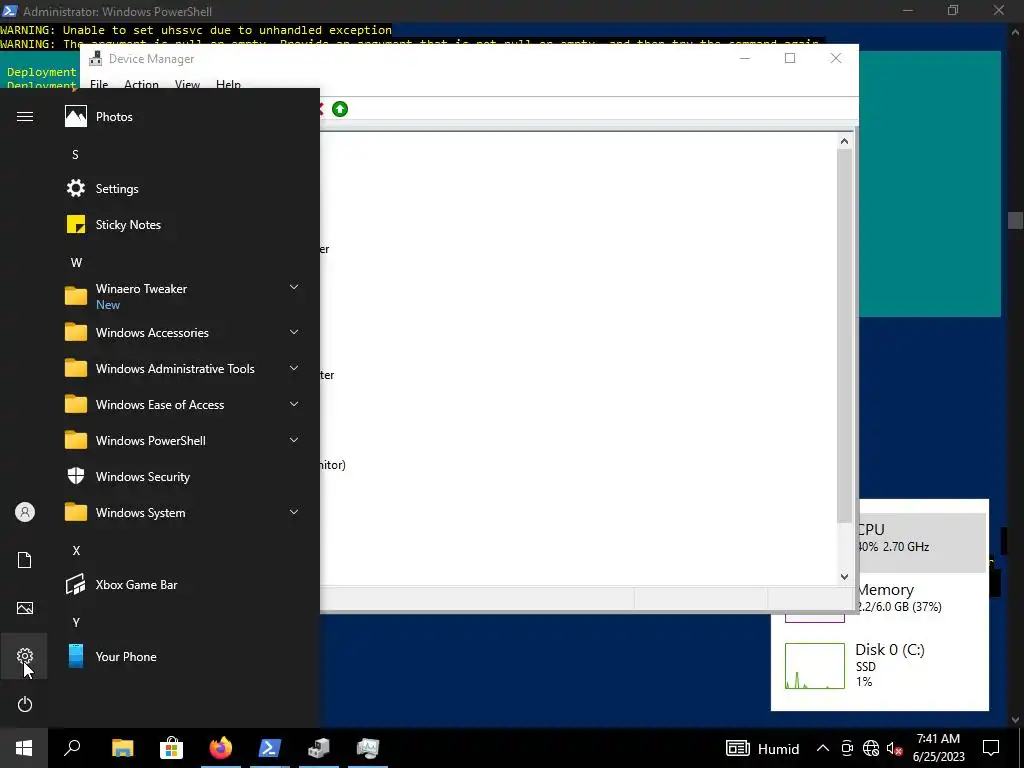Open the network status tray icon

[871, 748]
